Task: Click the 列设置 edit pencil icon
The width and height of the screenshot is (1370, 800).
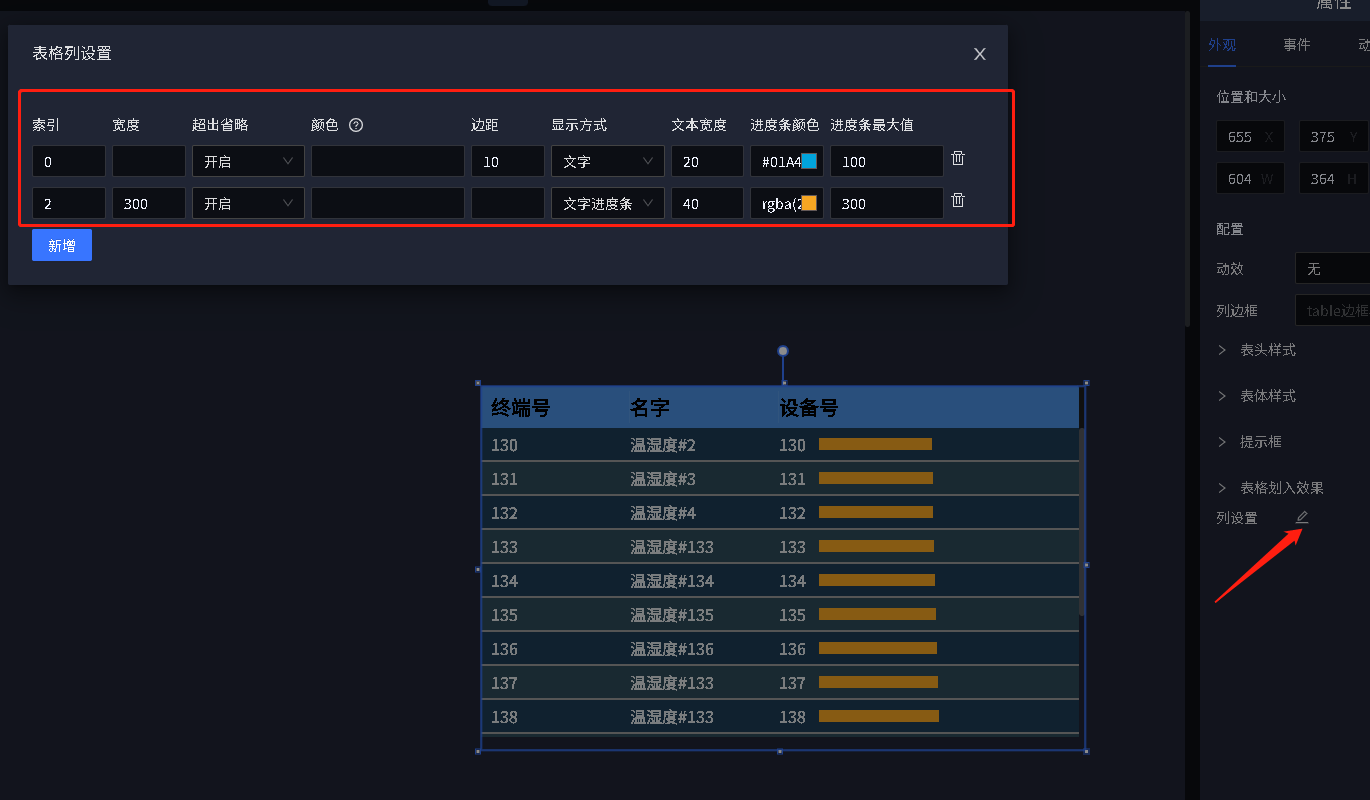Action: point(1302,517)
